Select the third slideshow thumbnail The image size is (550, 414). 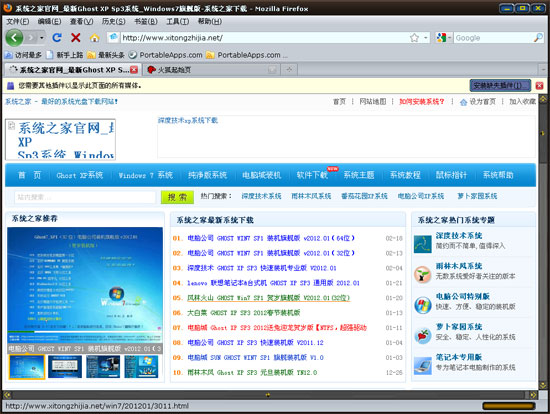tap(103, 367)
